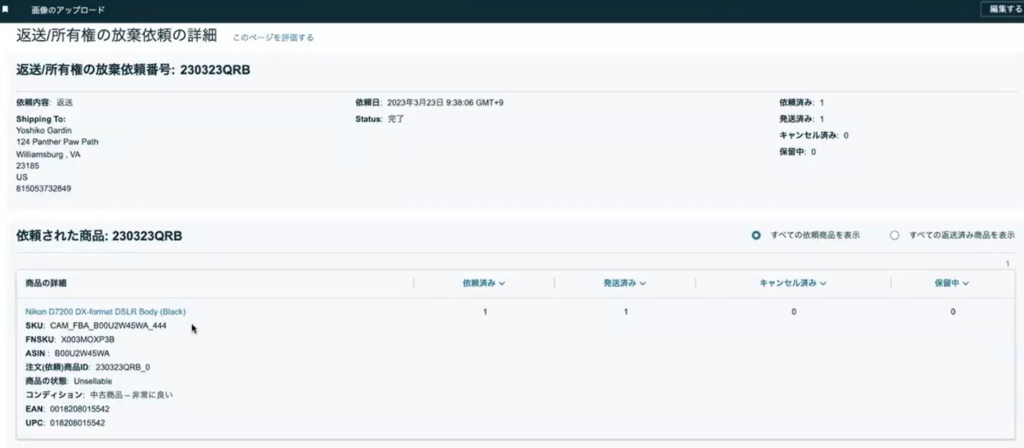Click the Status 完了 text
The height and width of the screenshot is (448, 1024).
[x=395, y=118]
